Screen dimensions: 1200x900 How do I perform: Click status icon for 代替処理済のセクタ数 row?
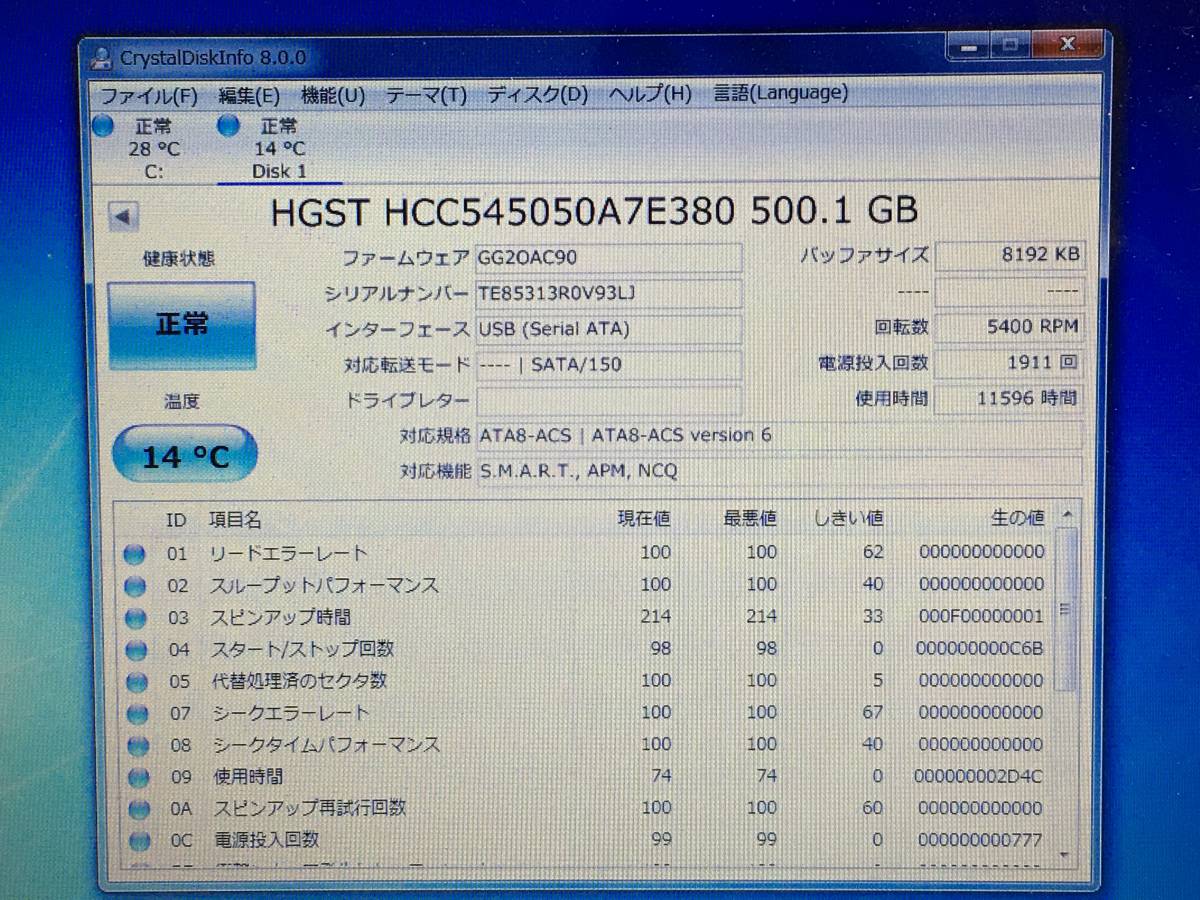(x=136, y=683)
